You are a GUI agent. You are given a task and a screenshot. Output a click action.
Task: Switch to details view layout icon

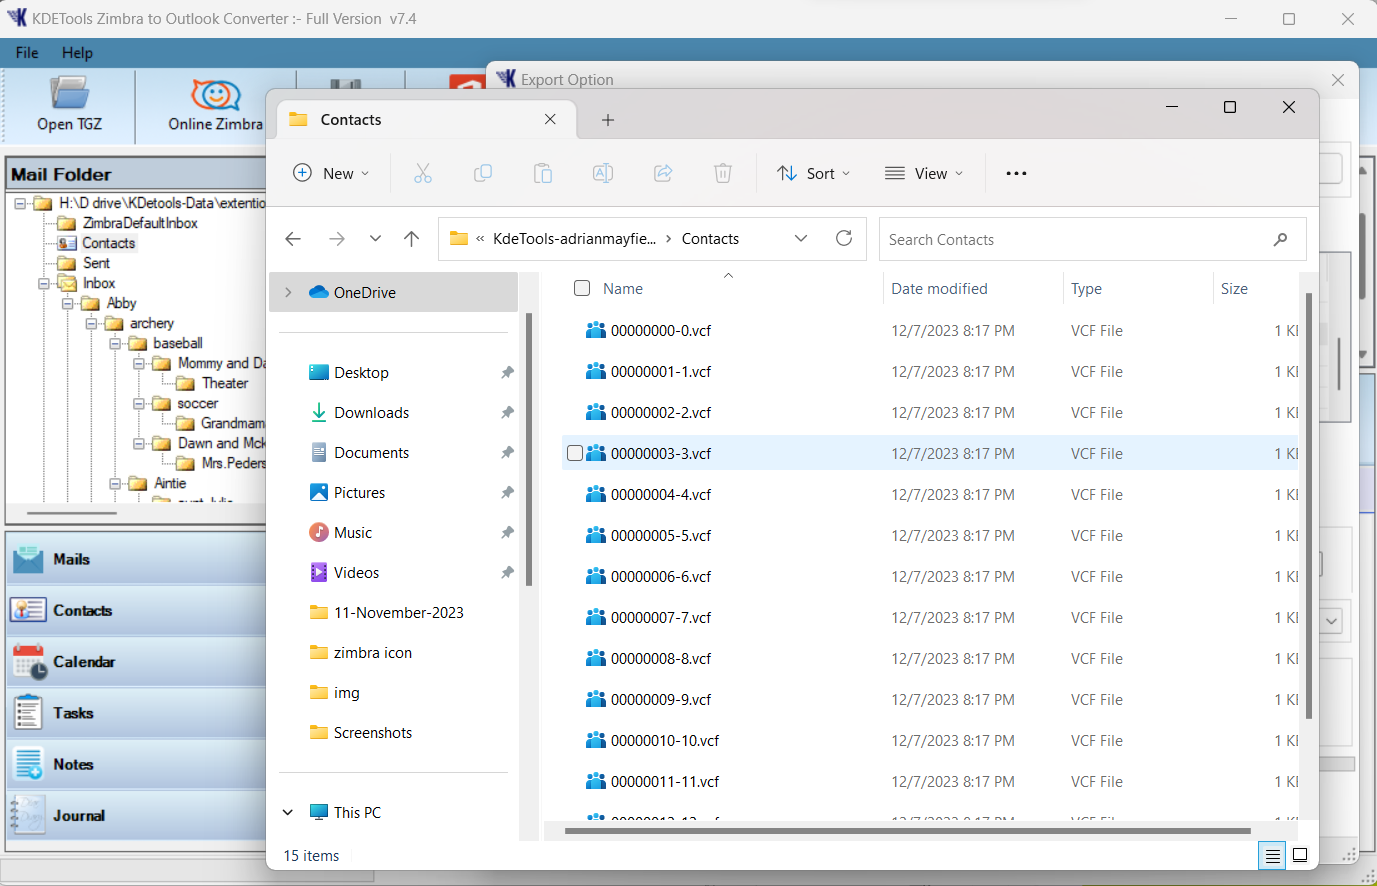point(1272,855)
